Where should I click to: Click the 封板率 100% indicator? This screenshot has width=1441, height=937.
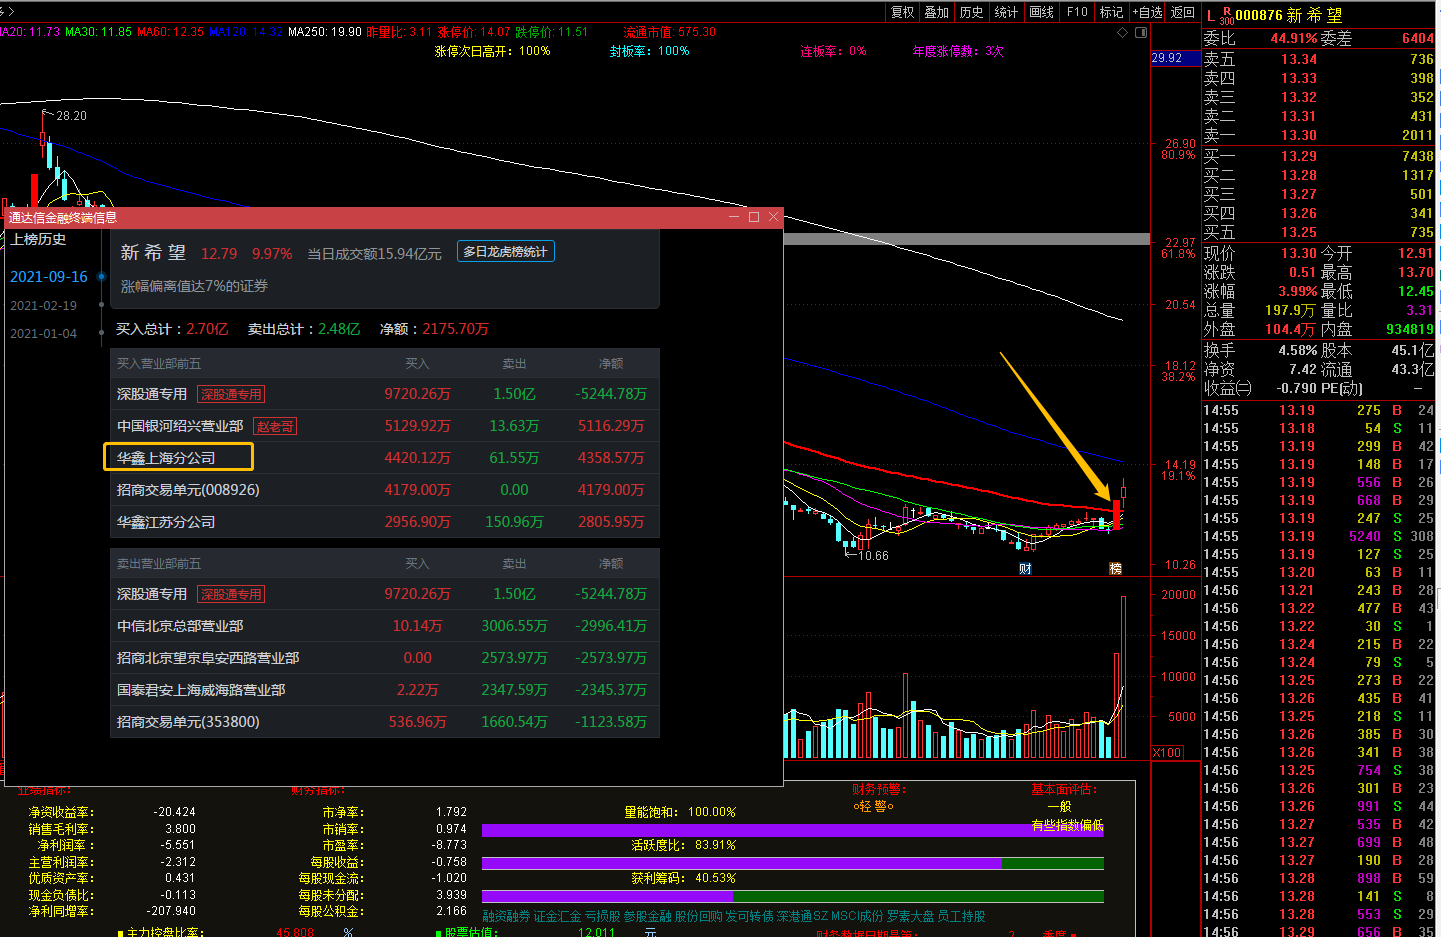(650, 51)
